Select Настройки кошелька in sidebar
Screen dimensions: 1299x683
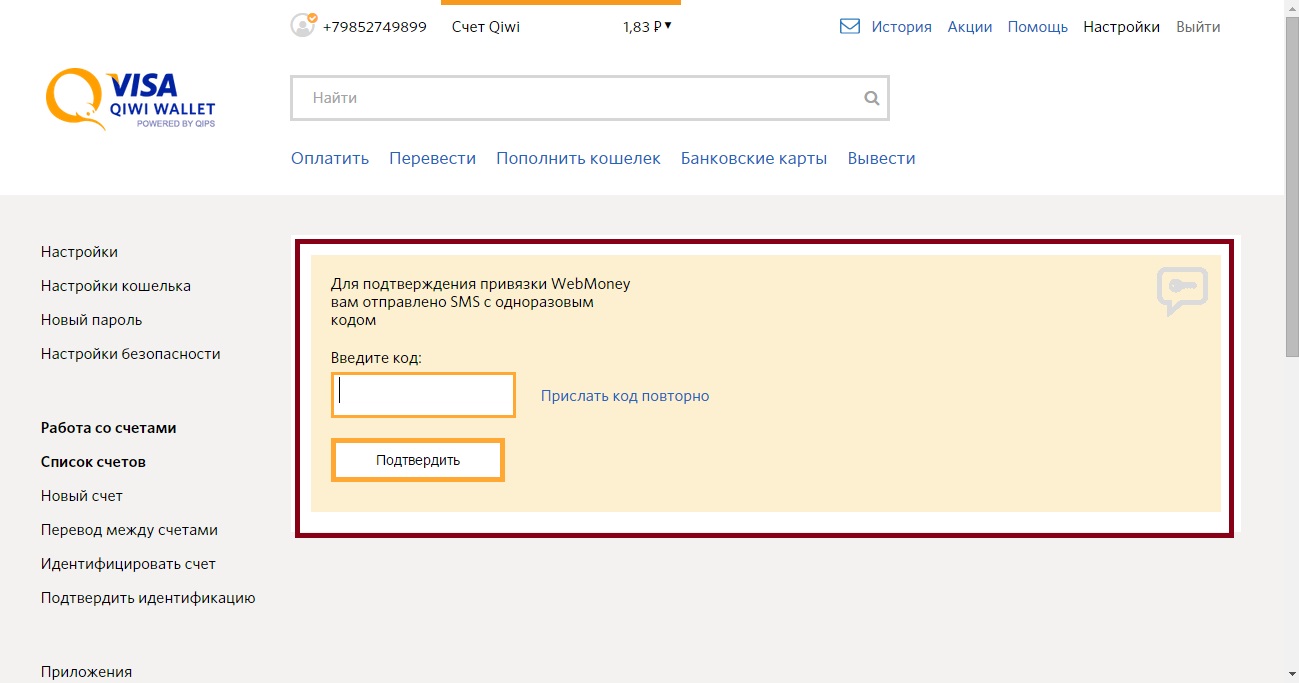click(x=116, y=286)
